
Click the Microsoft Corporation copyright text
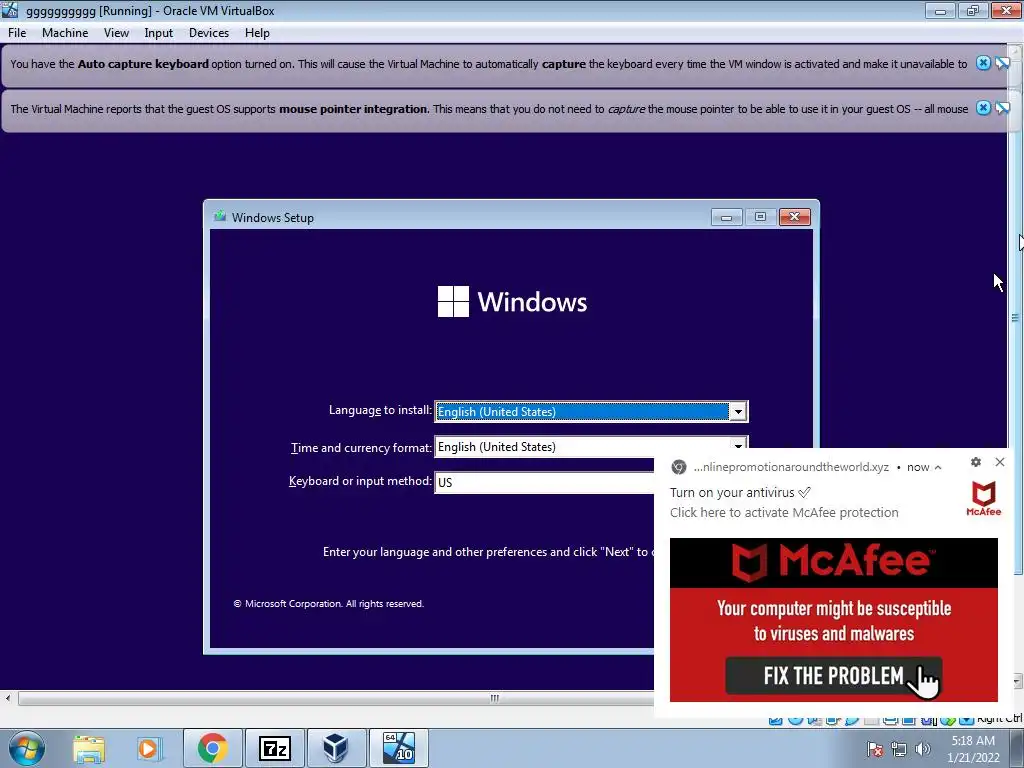pos(328,603)
